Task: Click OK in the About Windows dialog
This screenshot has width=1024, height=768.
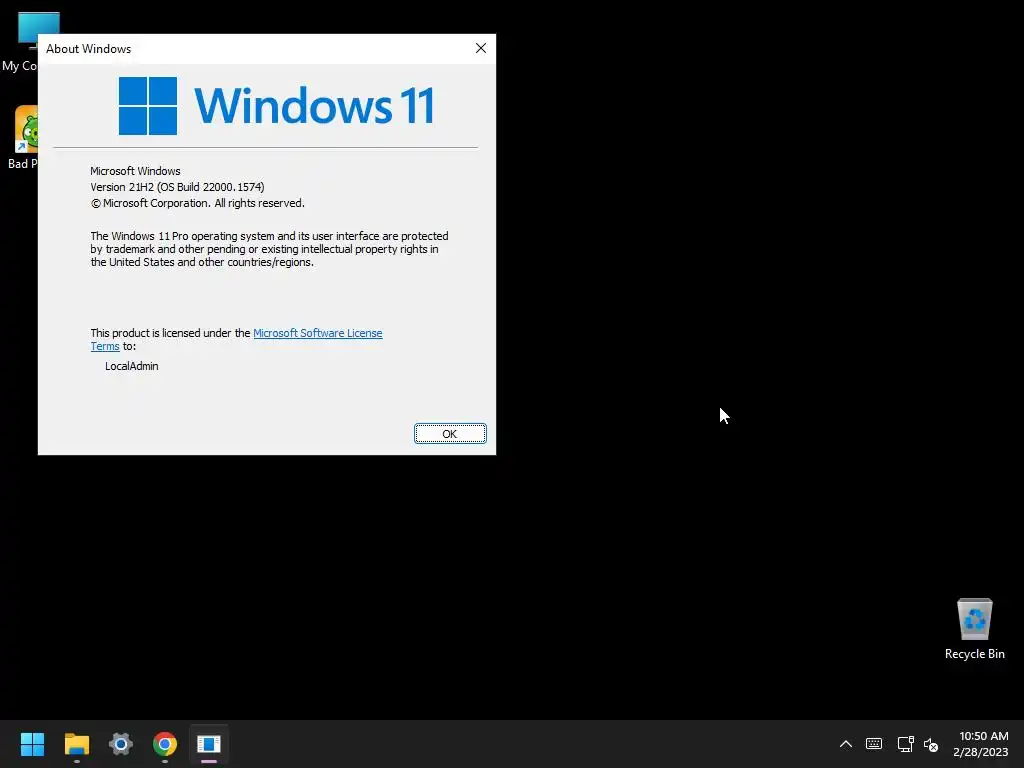Action: pos(450,434)
